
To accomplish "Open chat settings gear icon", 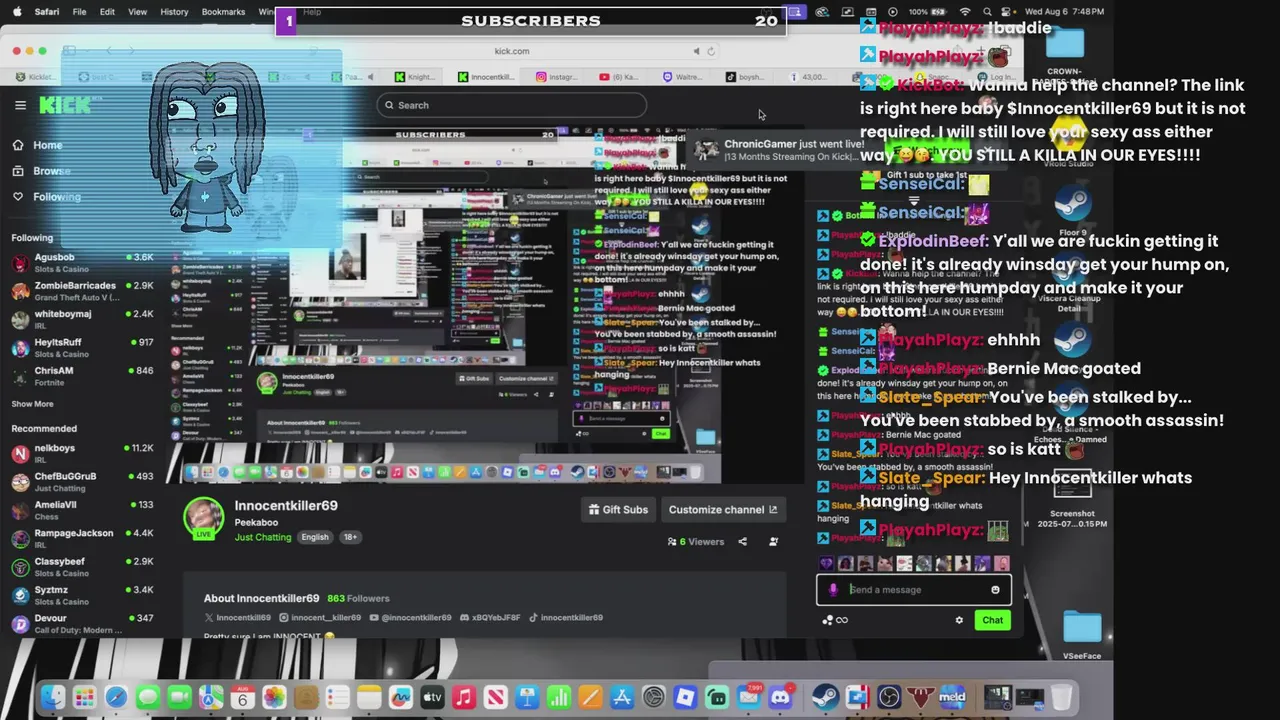I will pos(959,620).
